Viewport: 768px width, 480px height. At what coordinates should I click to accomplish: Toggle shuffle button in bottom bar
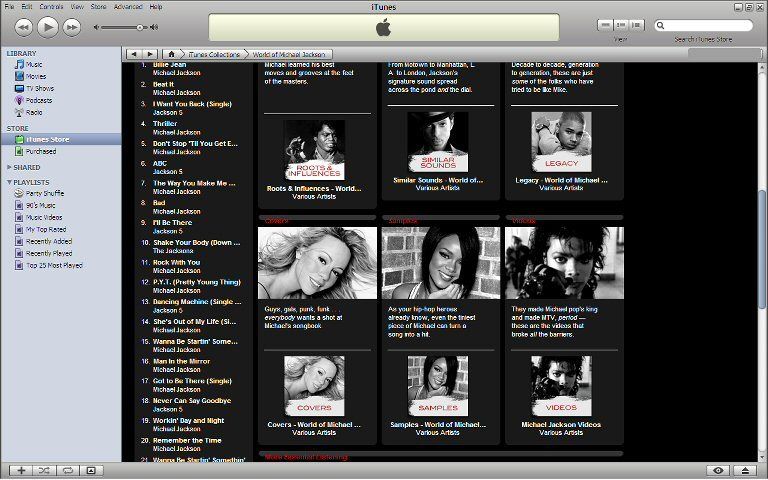coord(44,471)
